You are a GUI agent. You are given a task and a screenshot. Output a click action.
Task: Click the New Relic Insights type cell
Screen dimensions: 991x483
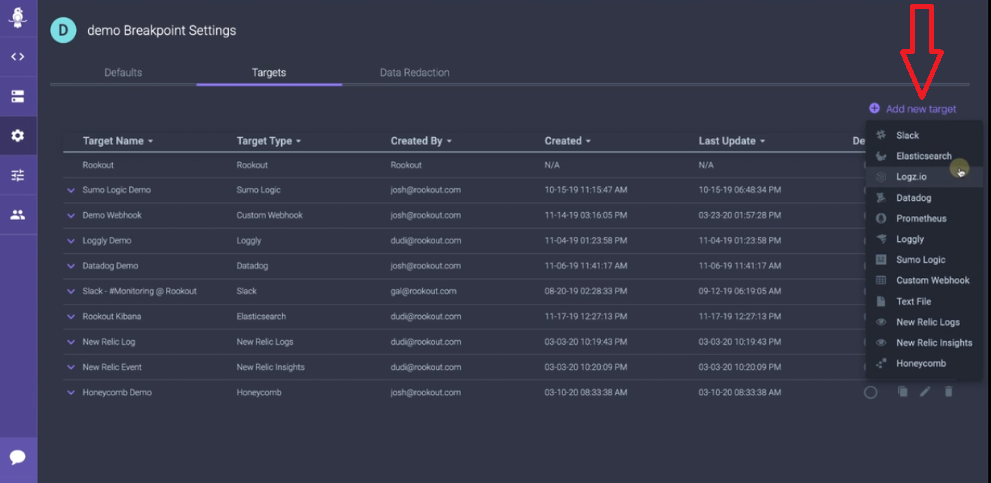[x=271, y=367]
